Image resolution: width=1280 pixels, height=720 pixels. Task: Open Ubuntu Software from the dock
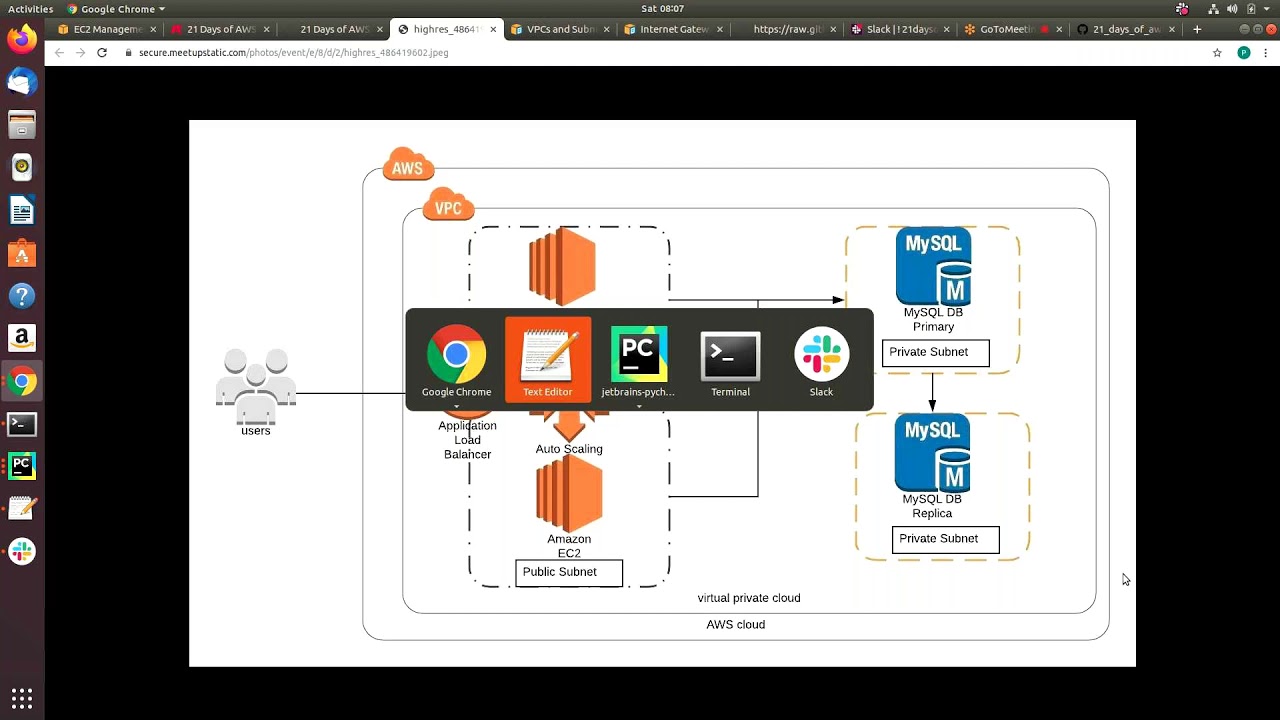point(22,253)
